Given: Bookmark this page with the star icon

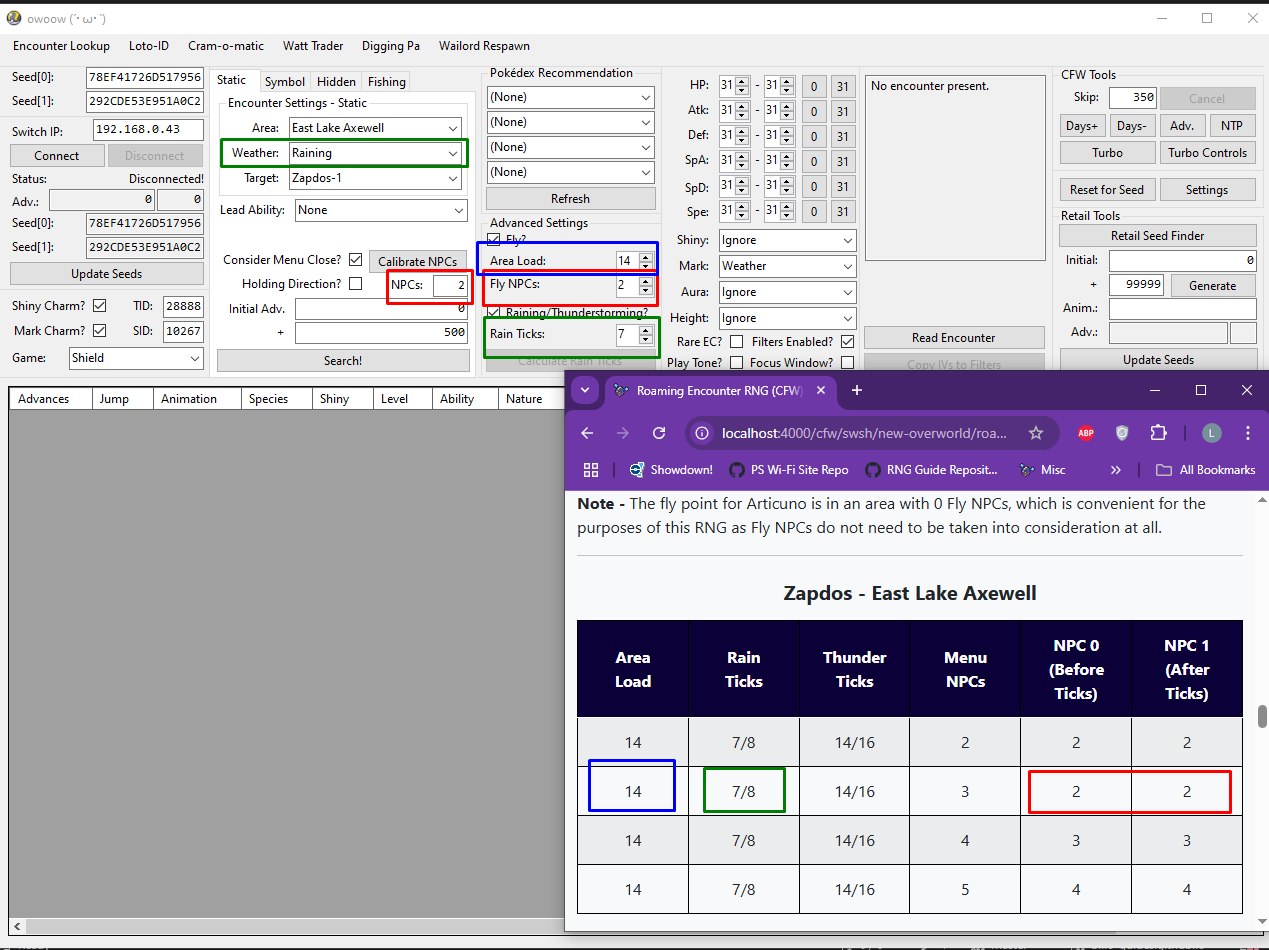Looking at the screenshot, I should (1036, 433).
